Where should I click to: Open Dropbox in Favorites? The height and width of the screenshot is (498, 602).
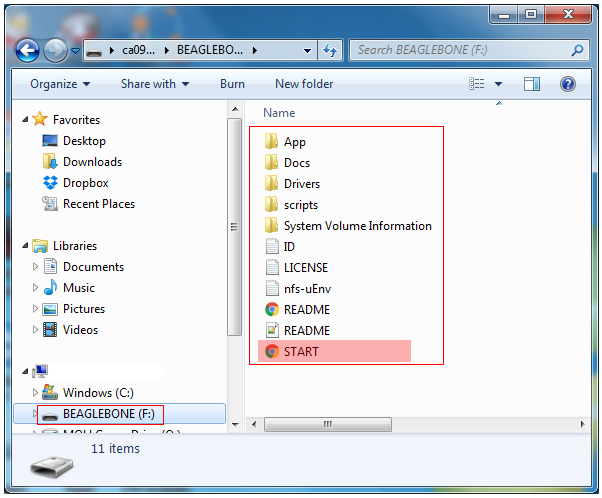click(86, 183)
